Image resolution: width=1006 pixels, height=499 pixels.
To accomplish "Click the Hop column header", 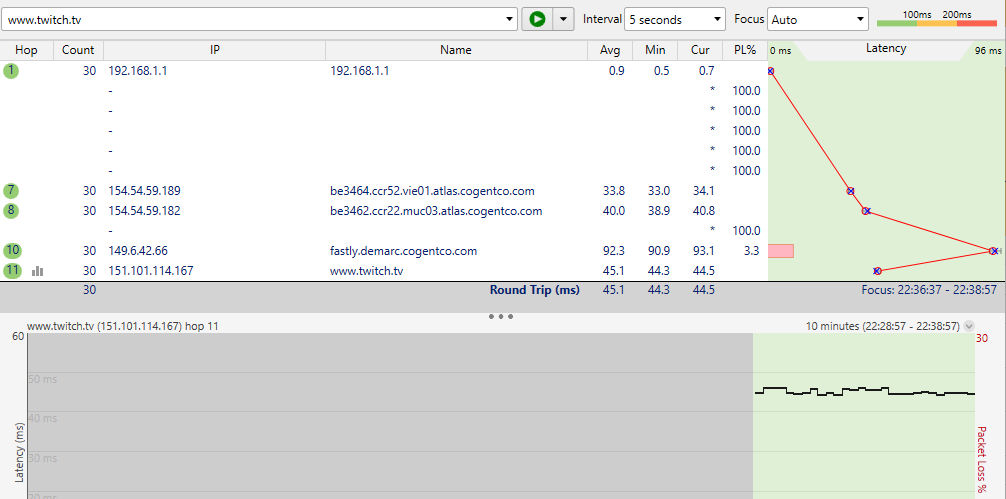I will (x=26, y=50).
